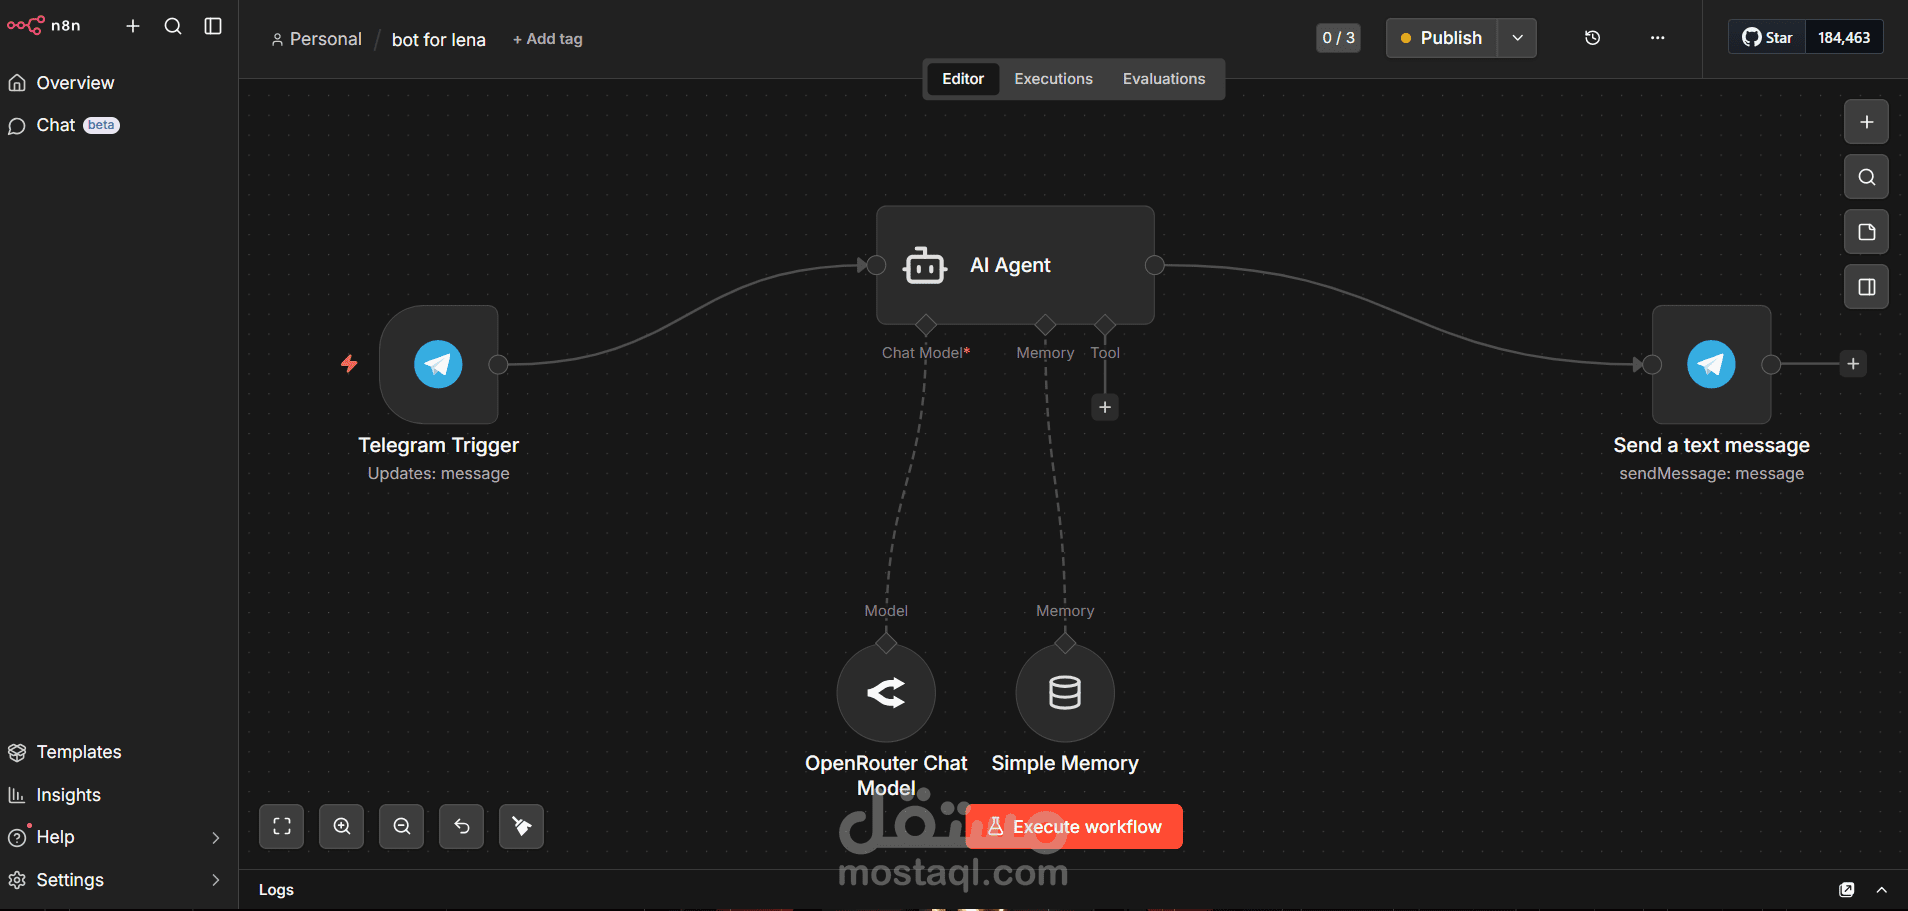Click the GitHub star count 184,463

click(x=1844, y=37)
